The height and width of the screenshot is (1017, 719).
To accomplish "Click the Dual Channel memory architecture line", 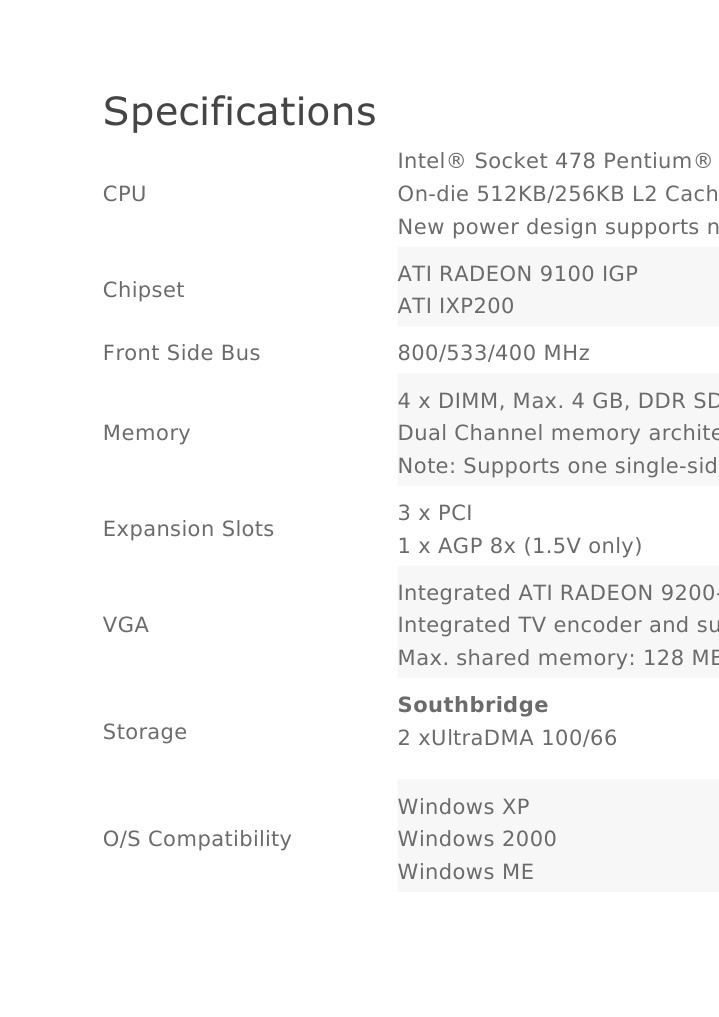I will click(x=557, y=433).
